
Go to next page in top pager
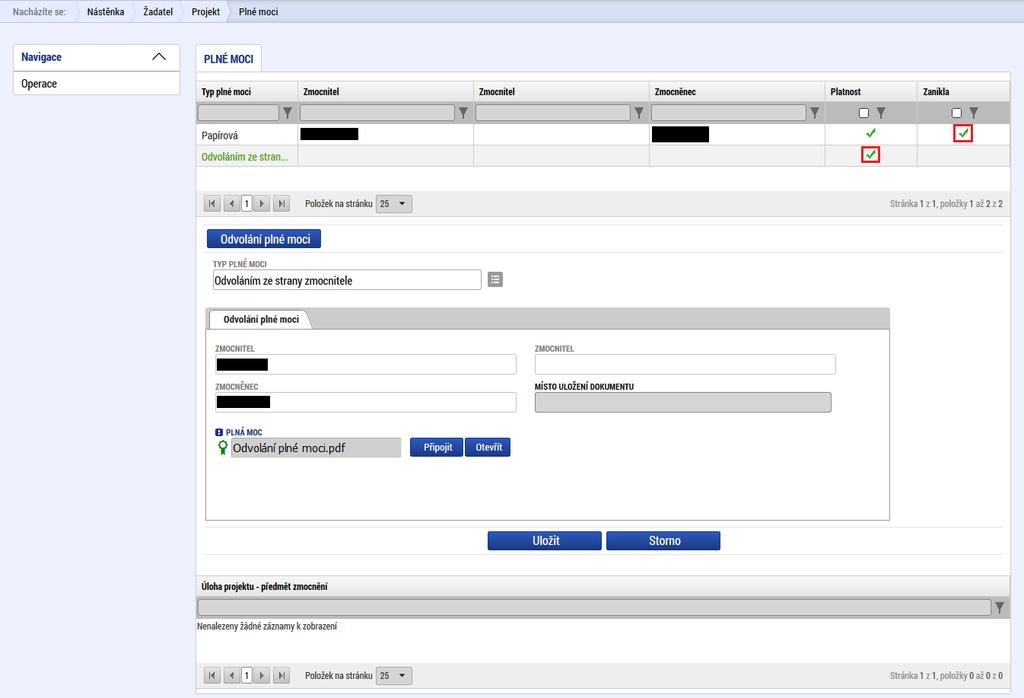point(262,204)
